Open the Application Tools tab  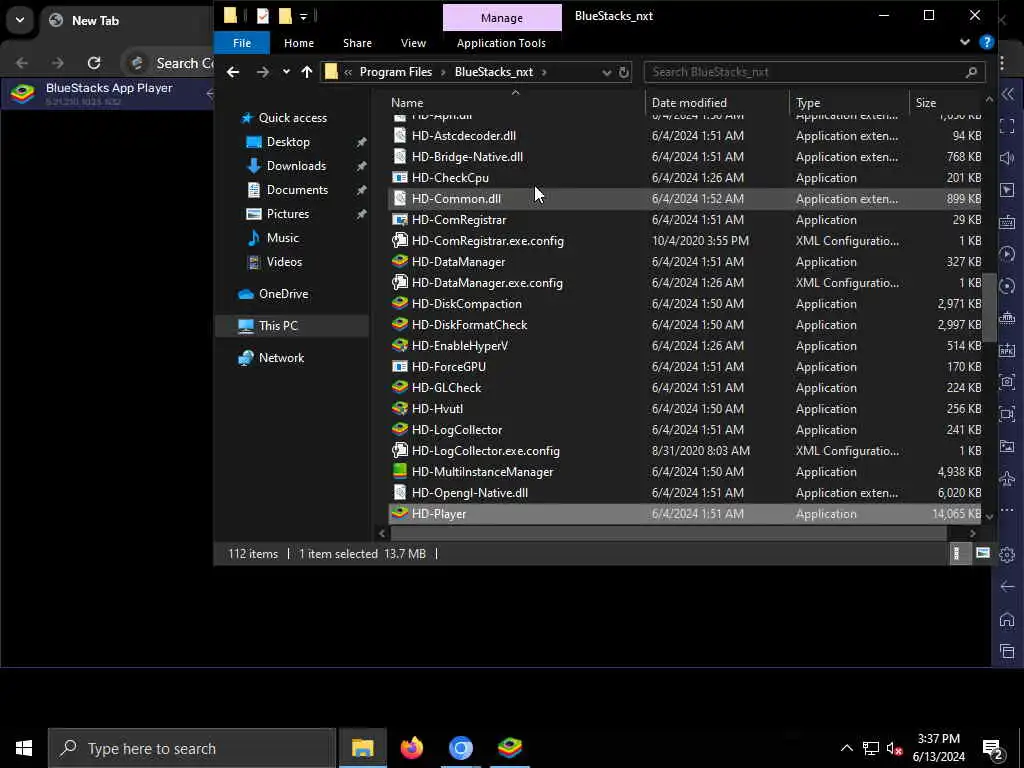pos(501,43)
